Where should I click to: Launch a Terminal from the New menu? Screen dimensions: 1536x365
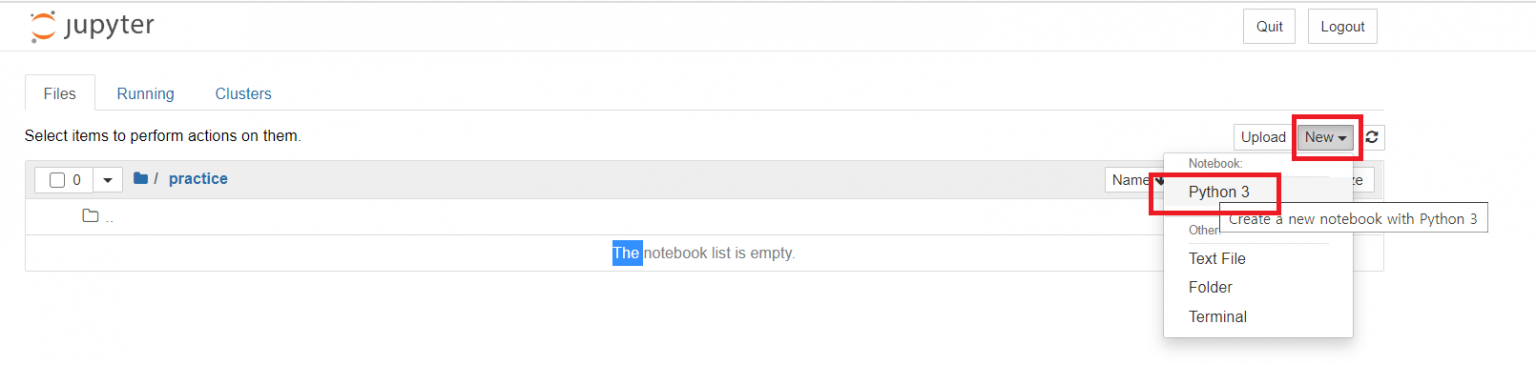tap(1217, 316)
